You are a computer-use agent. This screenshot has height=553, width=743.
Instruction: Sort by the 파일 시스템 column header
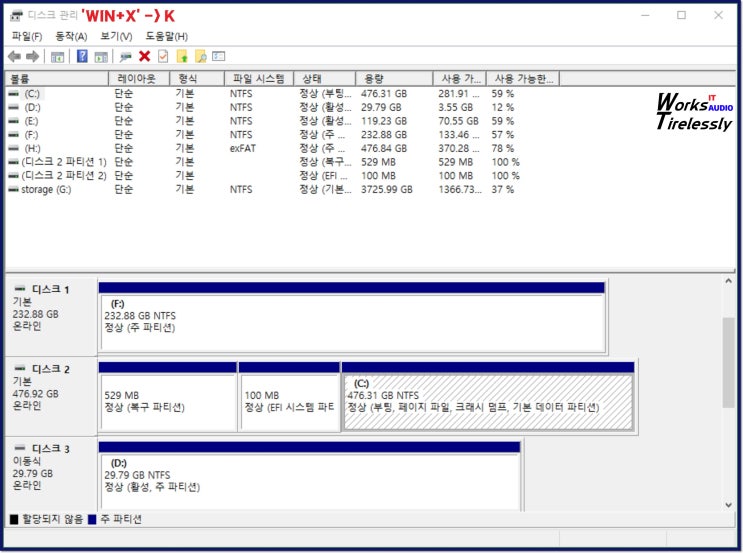(x=259, y=79)
